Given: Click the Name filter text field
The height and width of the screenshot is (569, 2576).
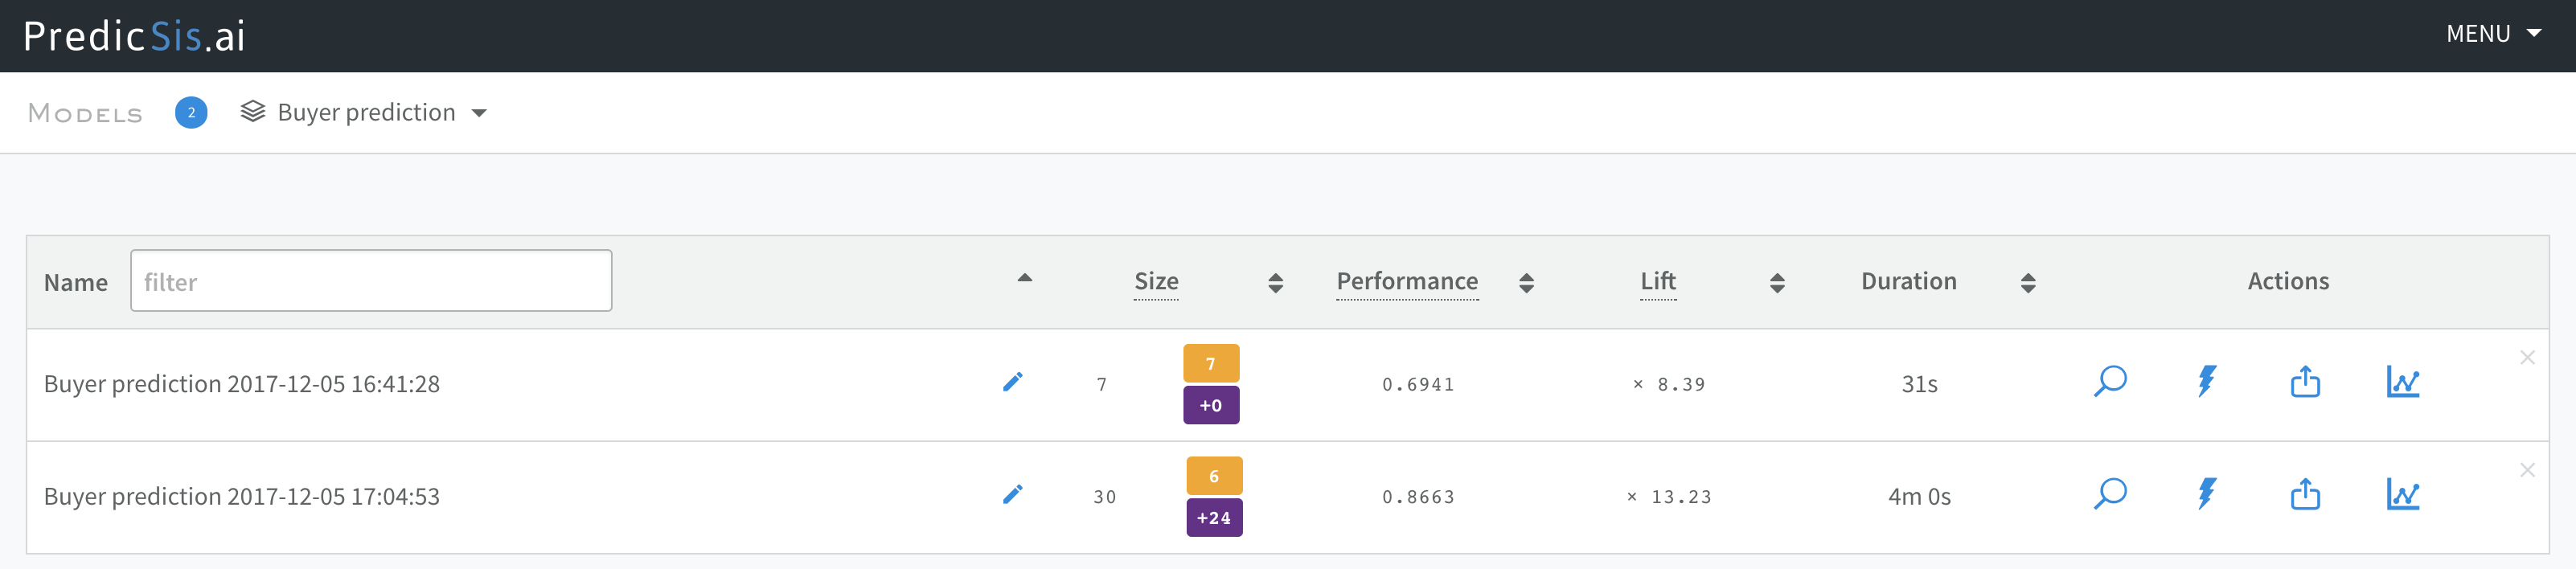Looking at the screenshot, I should (x=371, y=281).
